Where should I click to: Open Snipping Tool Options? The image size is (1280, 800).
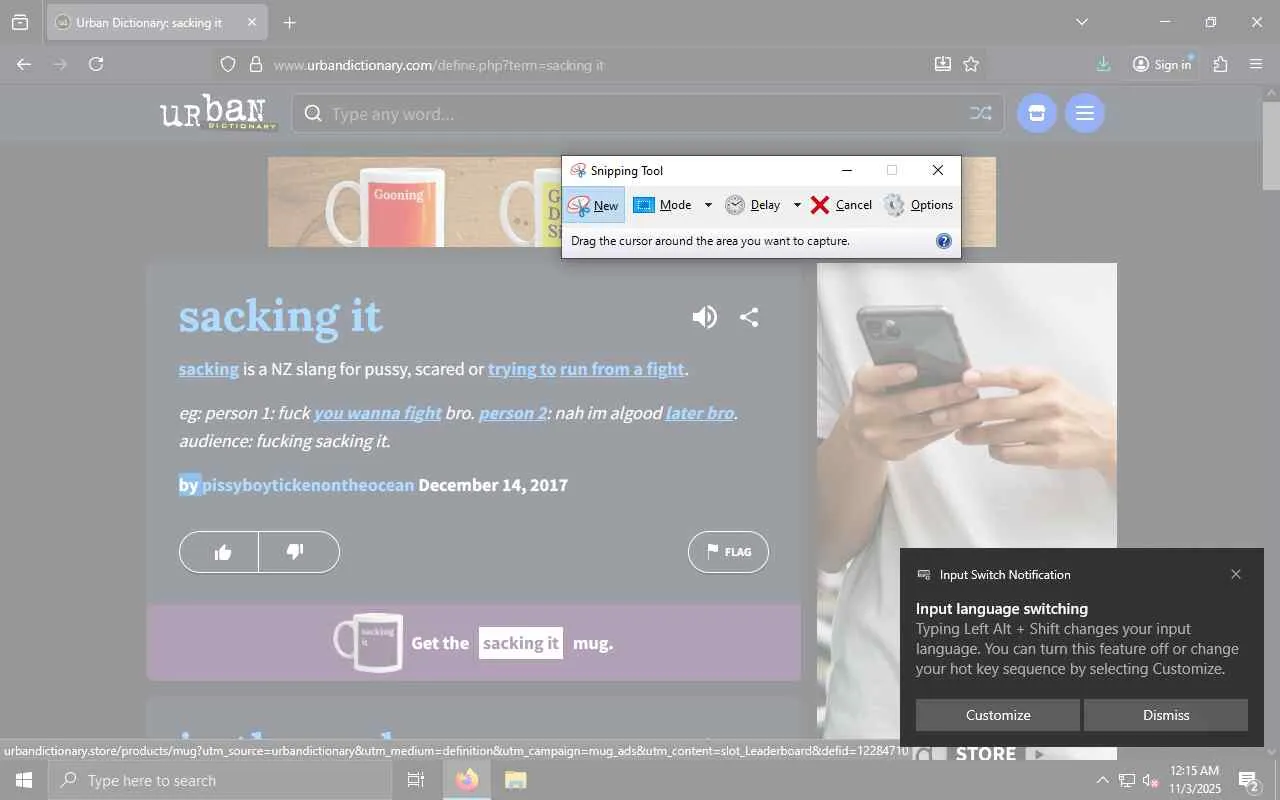[x=918, y=205]
